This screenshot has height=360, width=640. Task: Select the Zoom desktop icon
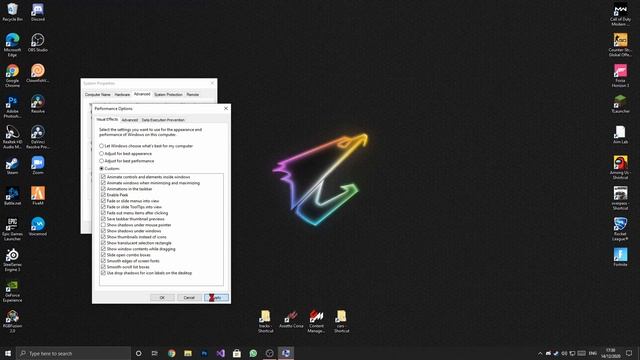(38, 165)
